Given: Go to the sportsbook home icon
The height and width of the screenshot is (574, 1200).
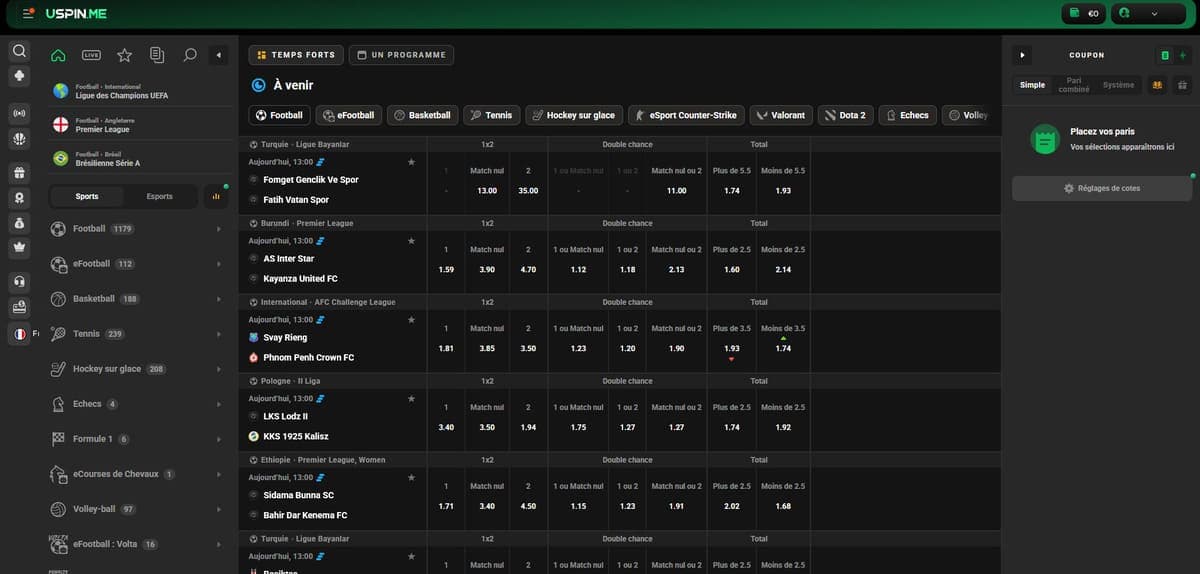Looking at the screenshot, I should (58, 55).
